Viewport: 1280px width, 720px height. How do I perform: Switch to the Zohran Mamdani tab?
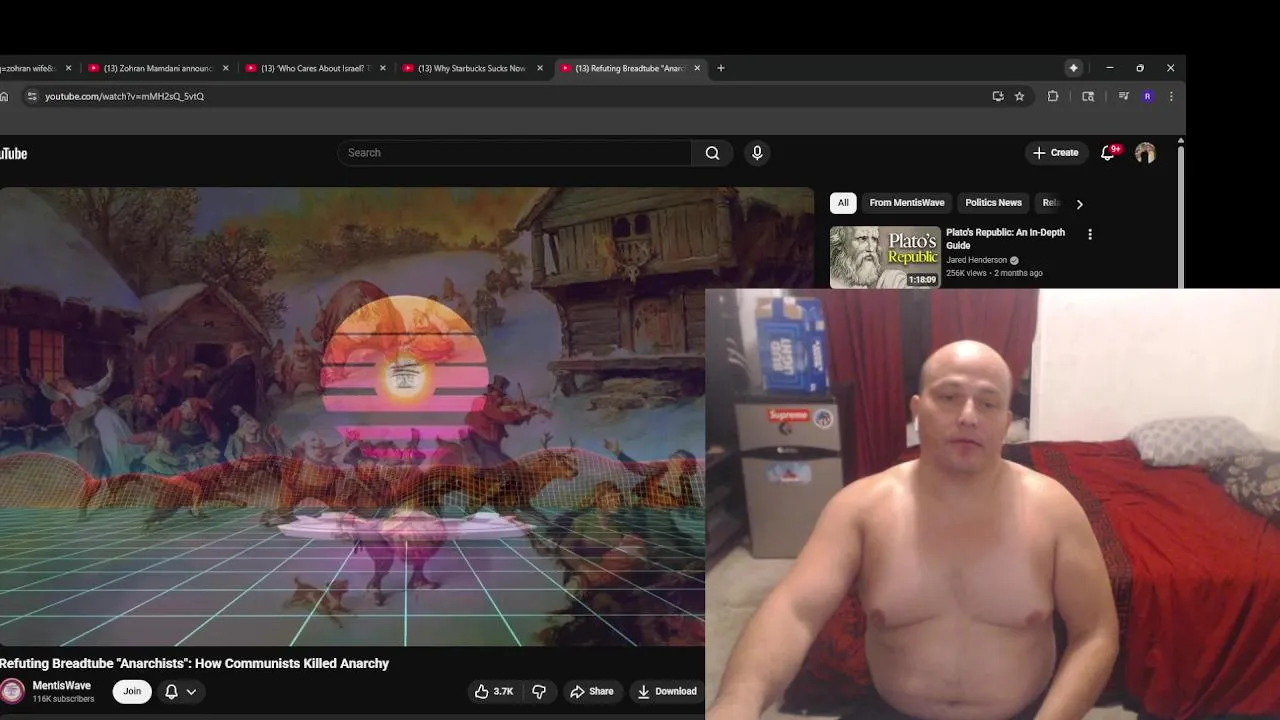(x=158, y=68)
